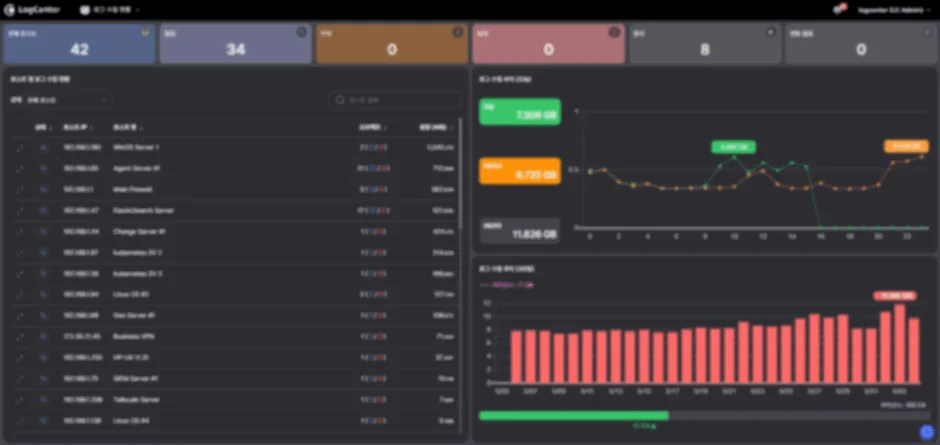Image resolution: width=940 pixels, height=445 pixels.
Task: Click the dashboard icon in the top menu
Action: pyautogui.click(x=86, y=10)
